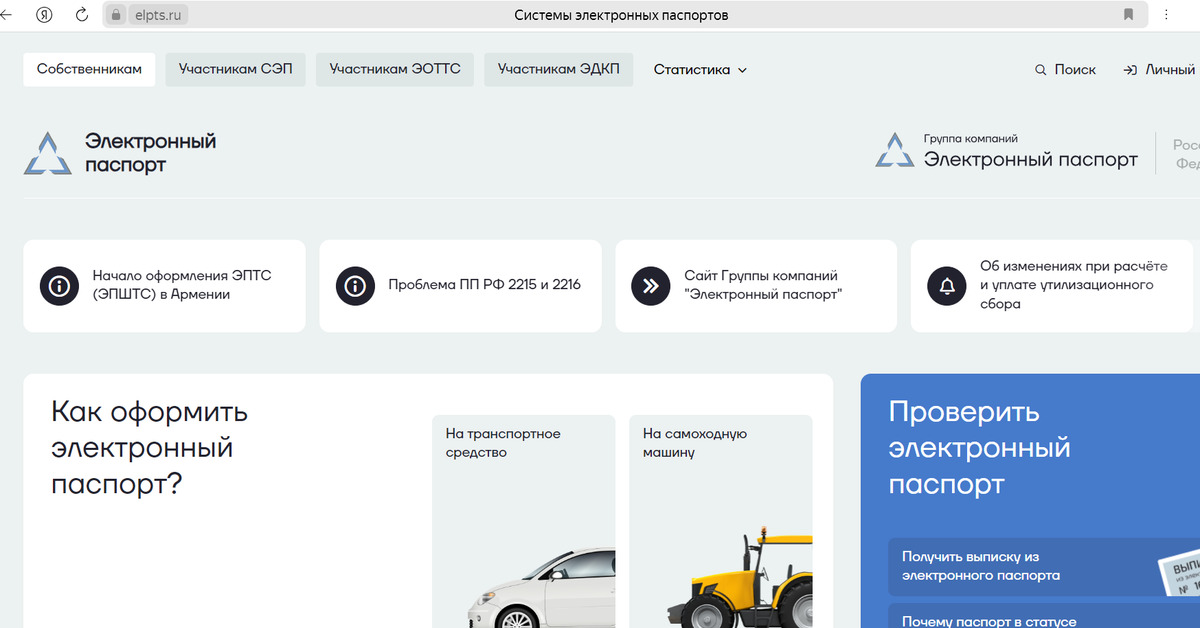
Task: Open the Участникам ЭОТТС tab
Action: point(395,70)
